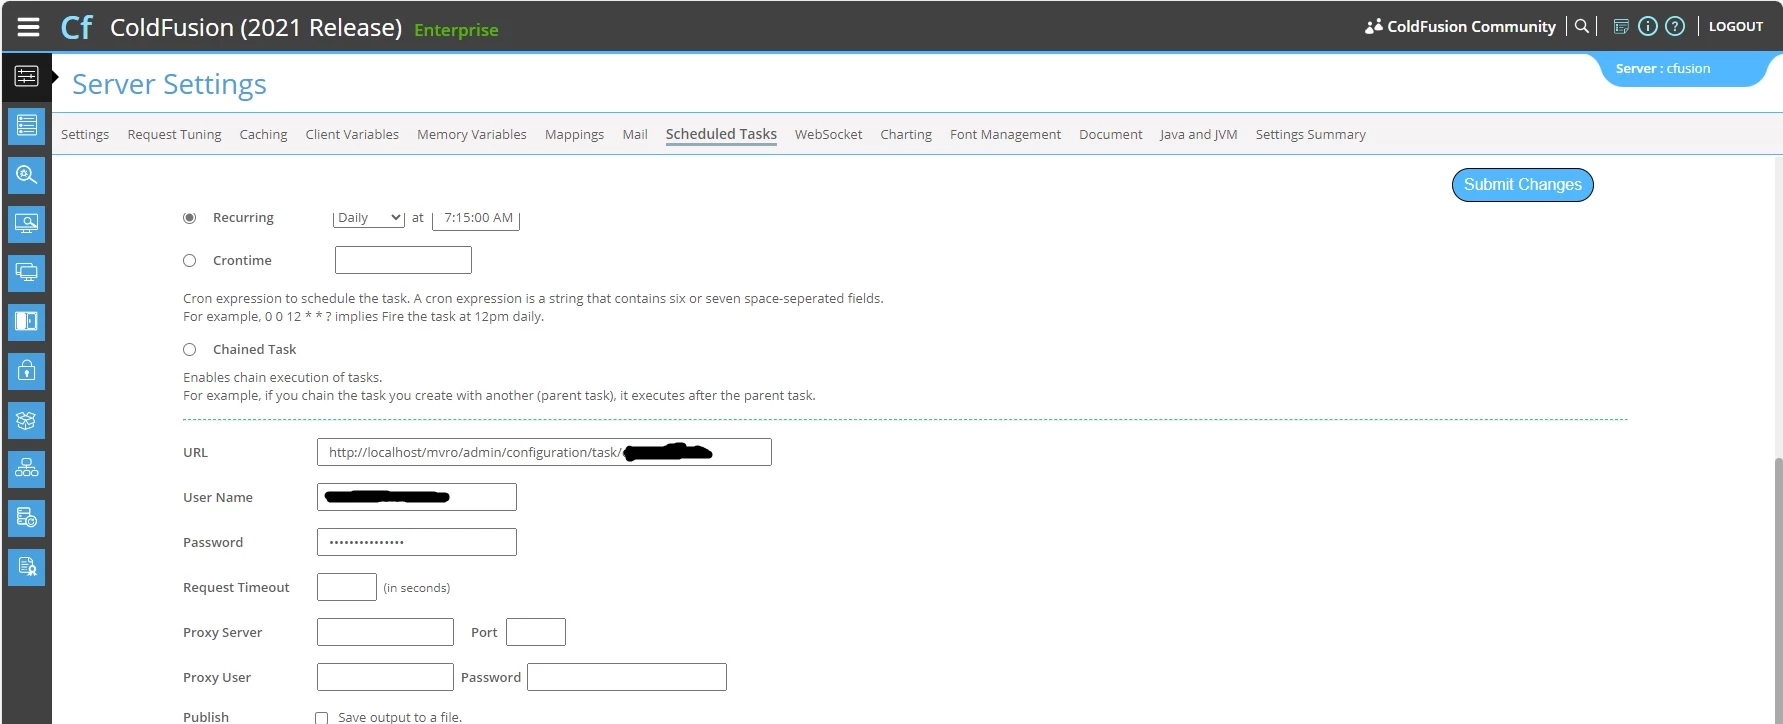1783x724 pixels.
Task: Check Save output to a file
Action: click(321, 717)
